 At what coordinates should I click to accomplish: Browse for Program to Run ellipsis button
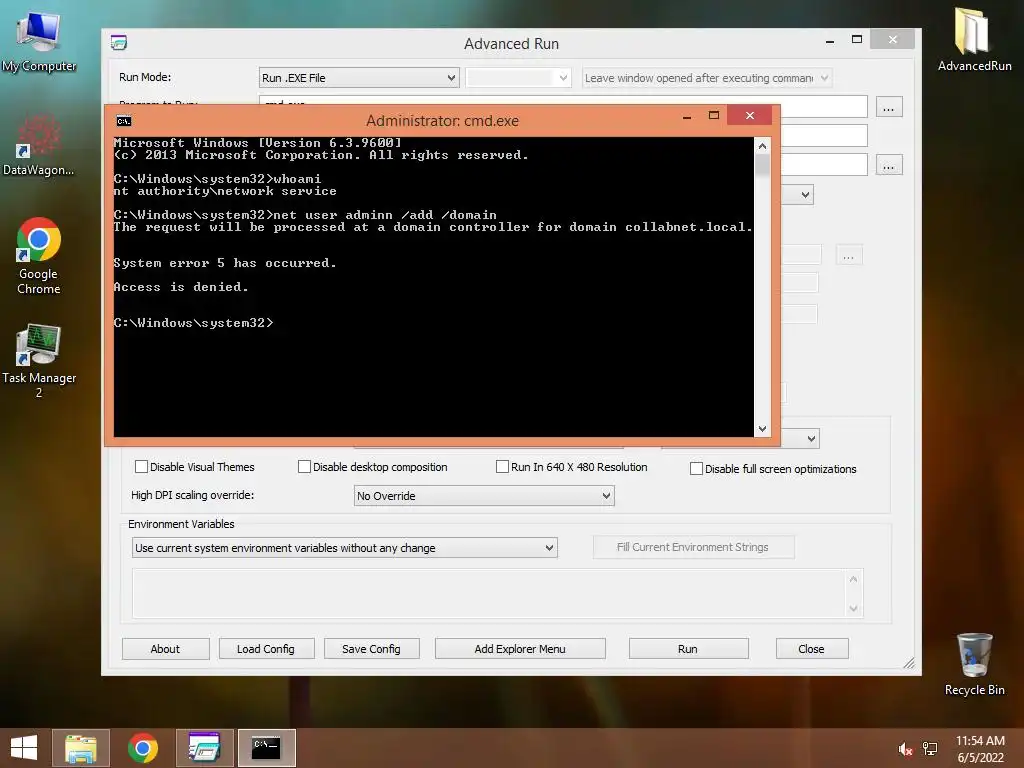pyautogui.click(x=888, y=108)
